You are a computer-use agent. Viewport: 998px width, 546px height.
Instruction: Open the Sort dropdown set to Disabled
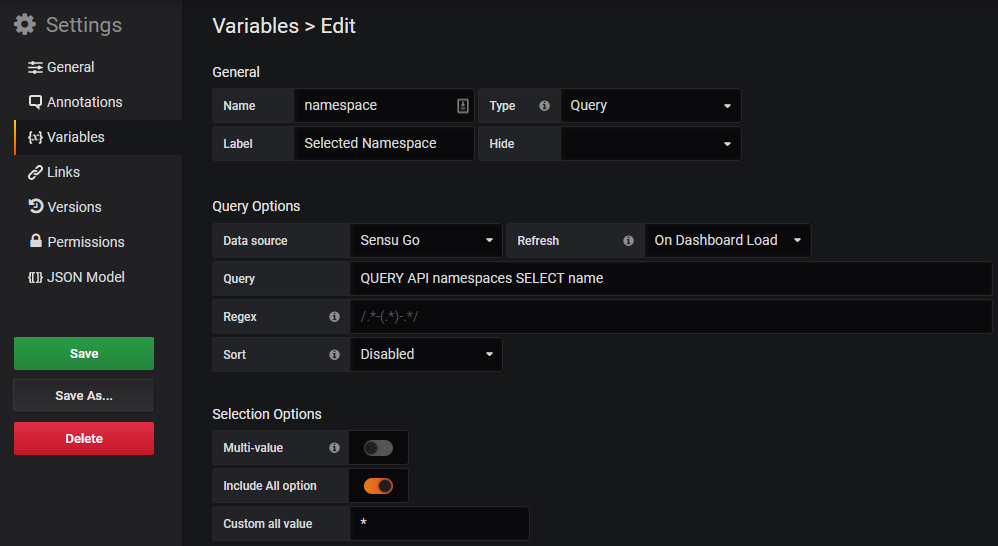(x=426, y=354)
